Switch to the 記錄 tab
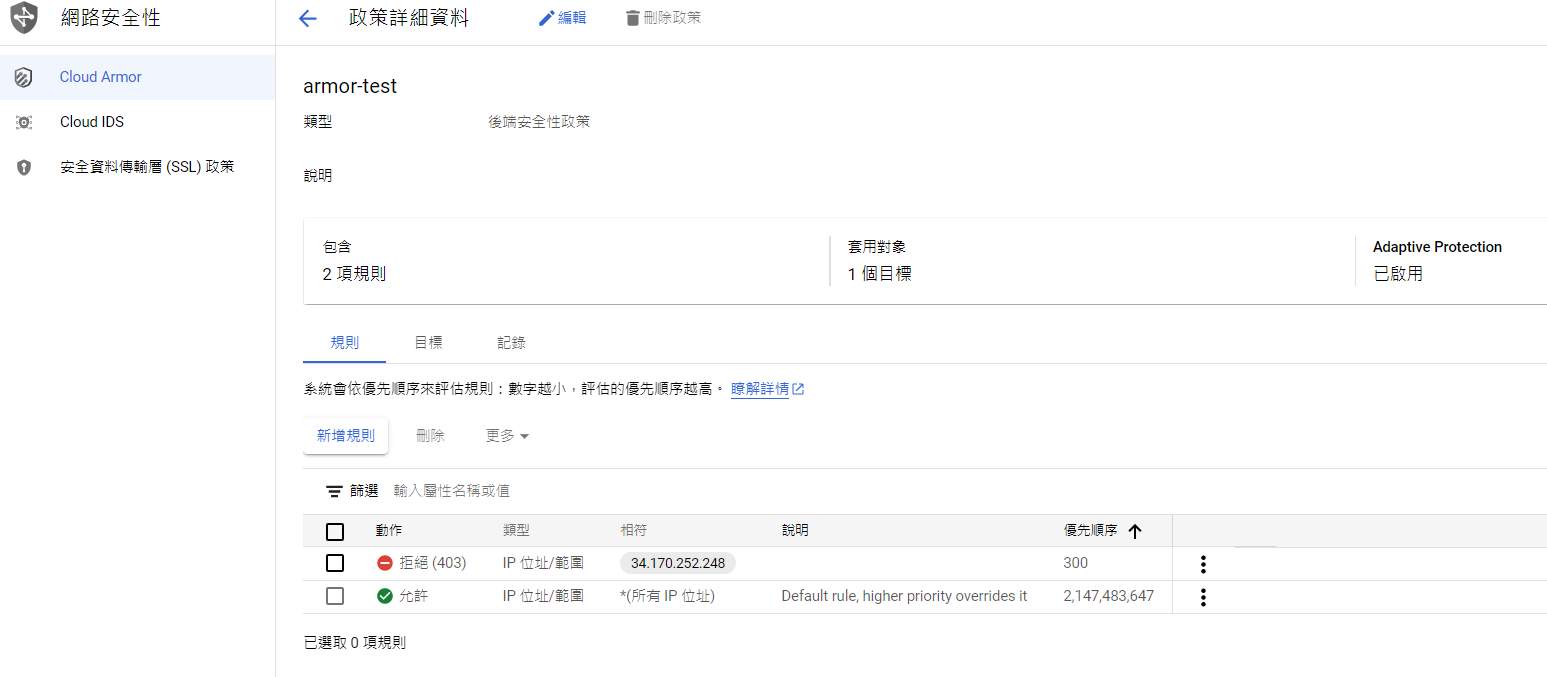This screenshot has width=1547, height=677. click(x=511, y=342)
